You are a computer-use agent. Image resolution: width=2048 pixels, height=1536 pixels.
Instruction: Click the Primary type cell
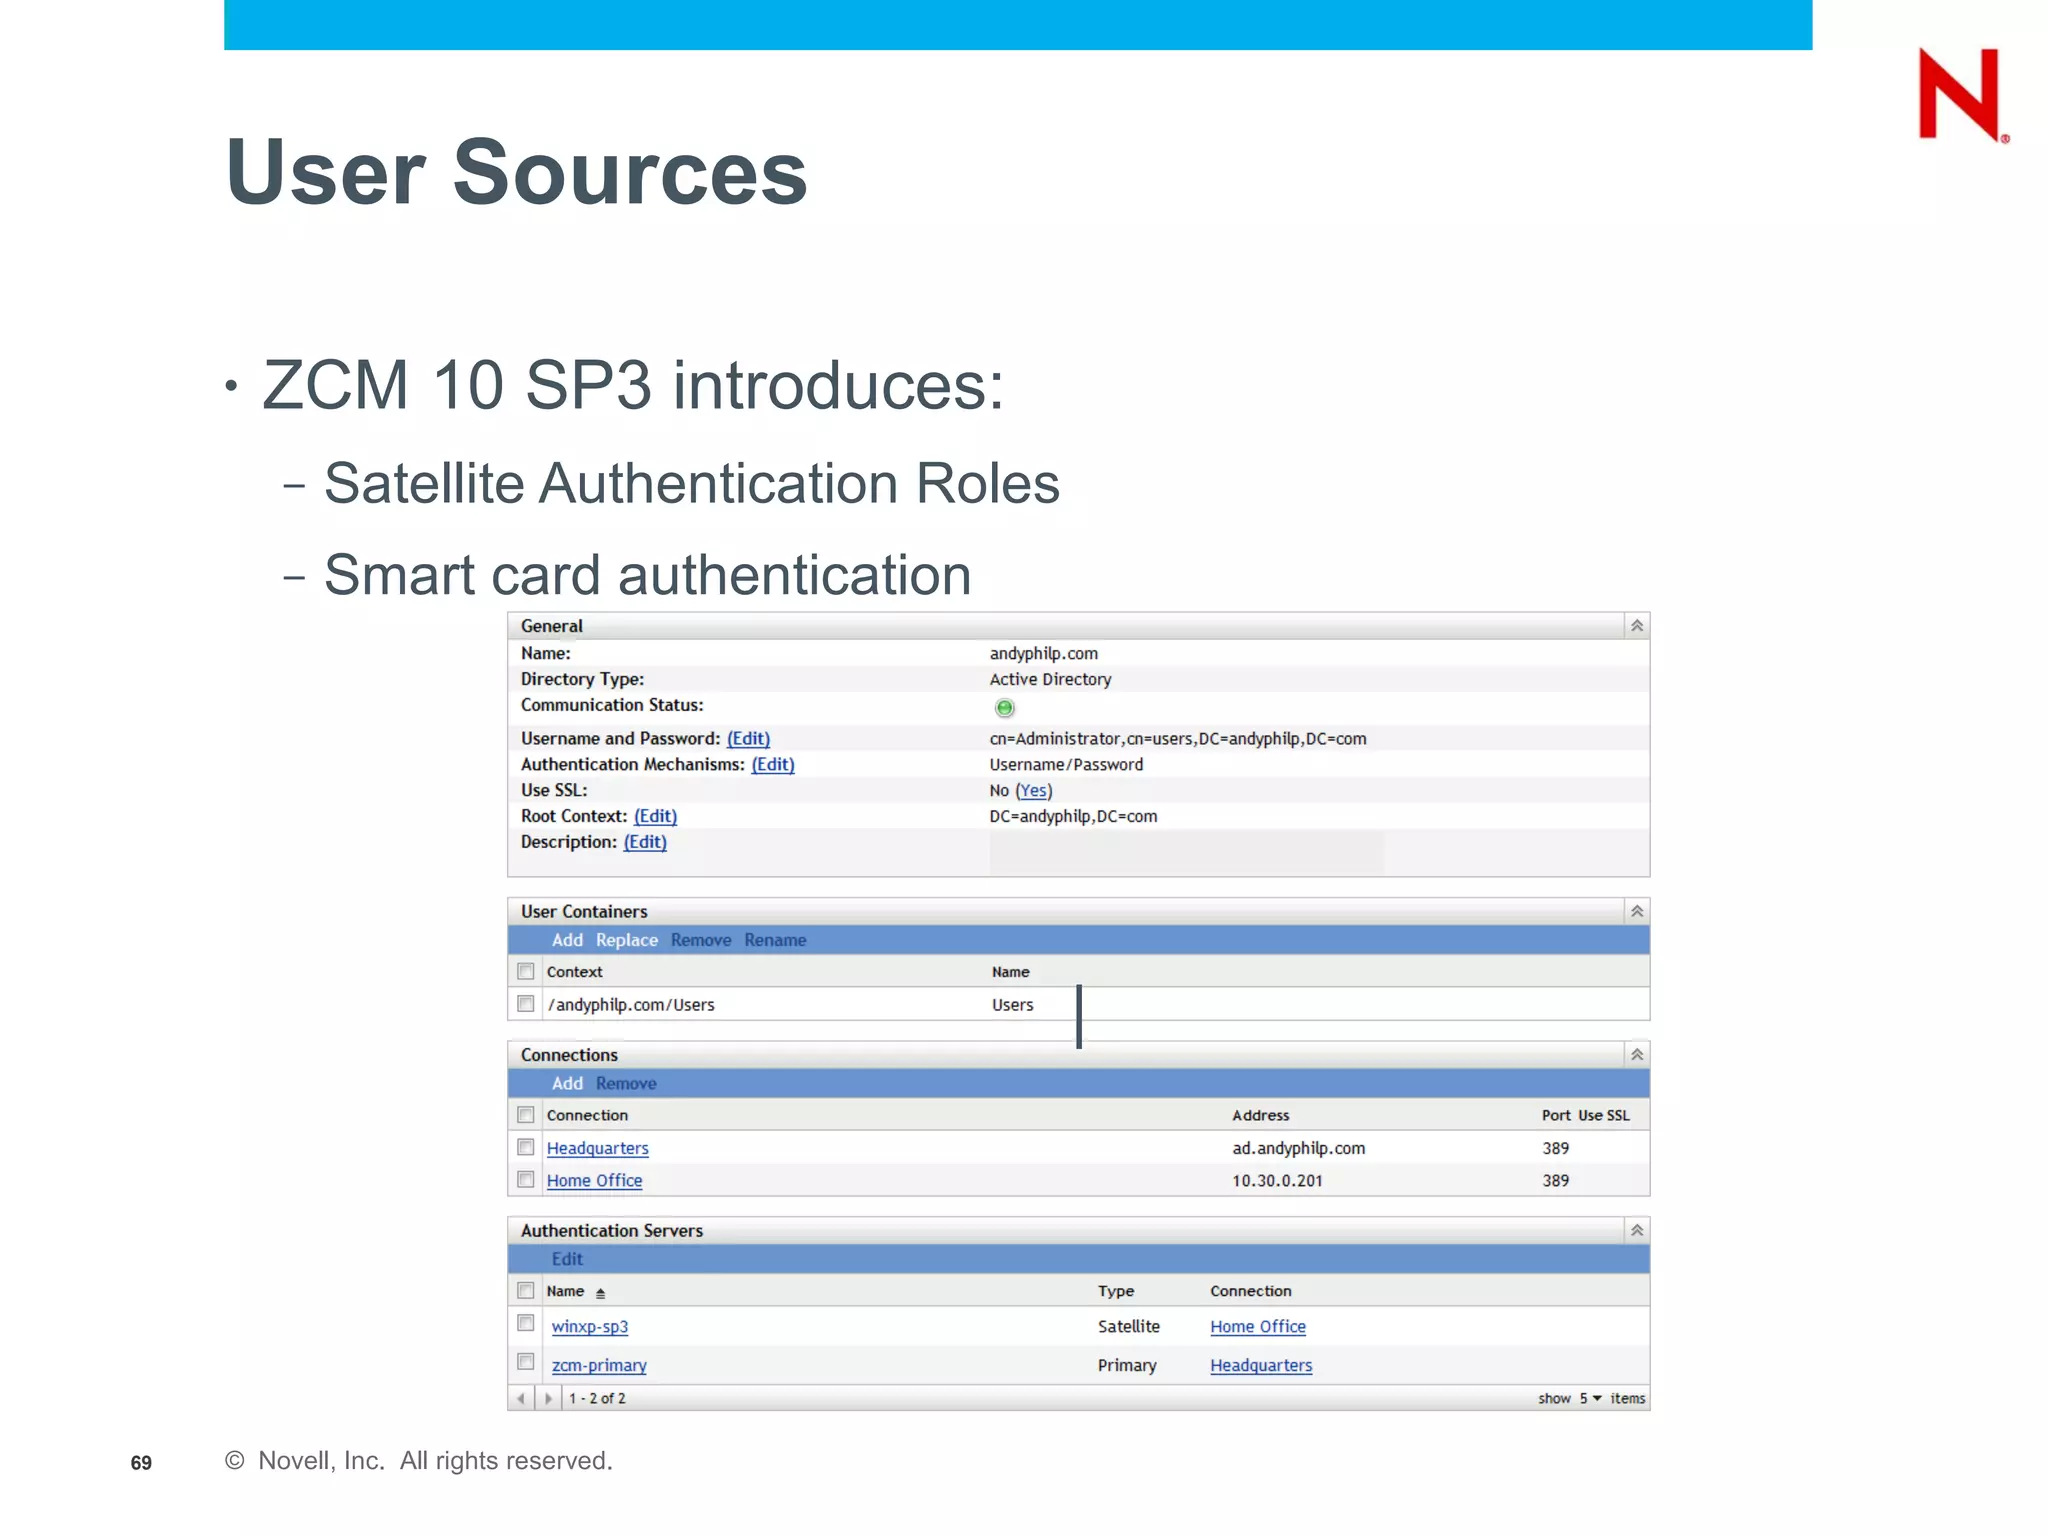(1127, 1365)
